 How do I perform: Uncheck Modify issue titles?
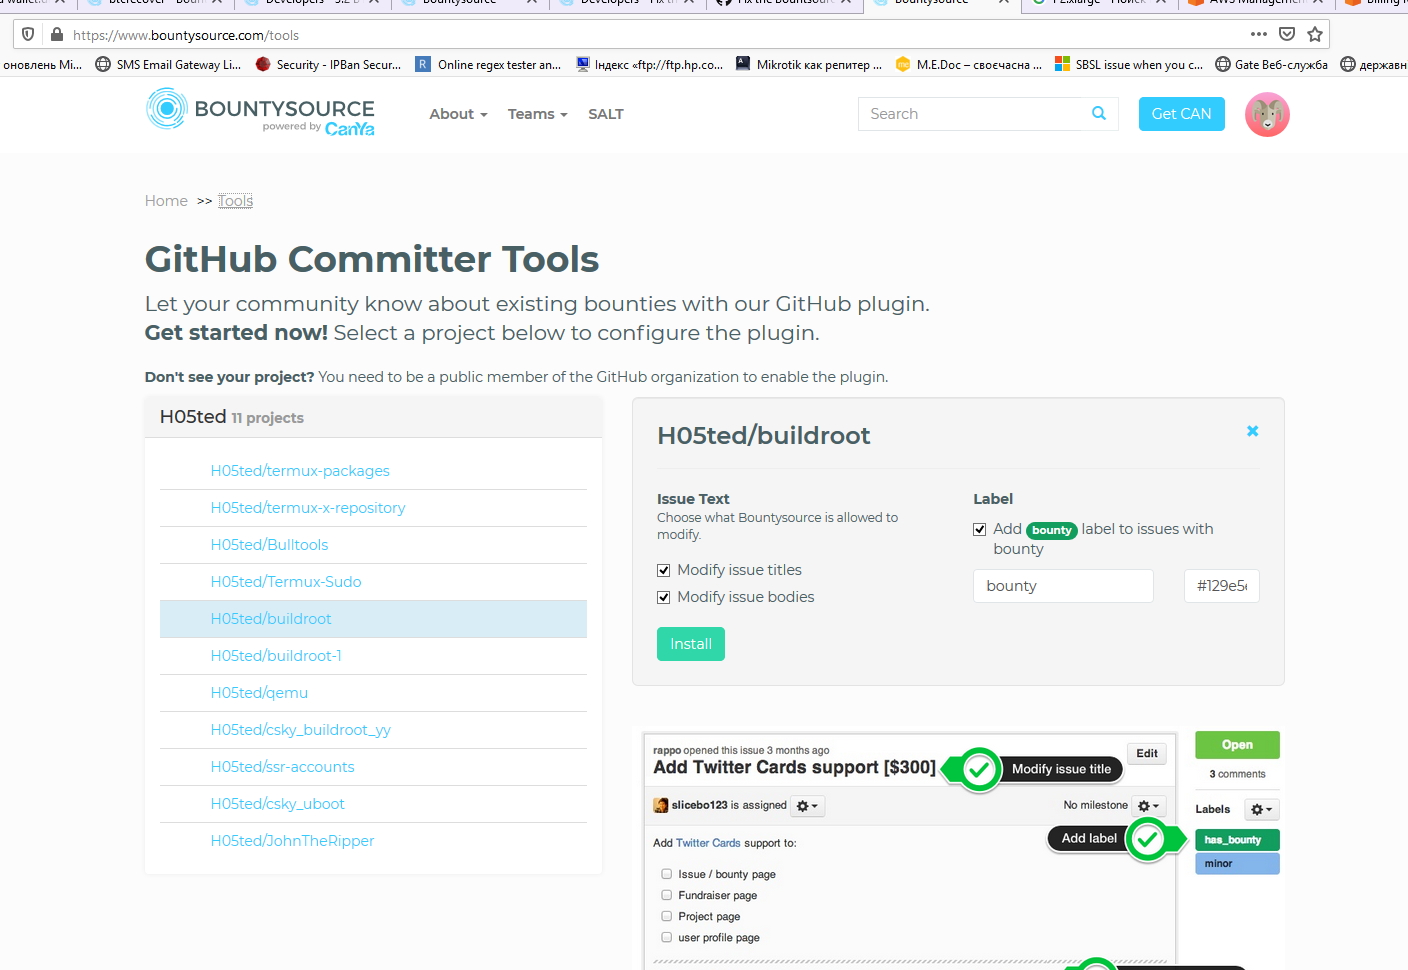point(663,569)
